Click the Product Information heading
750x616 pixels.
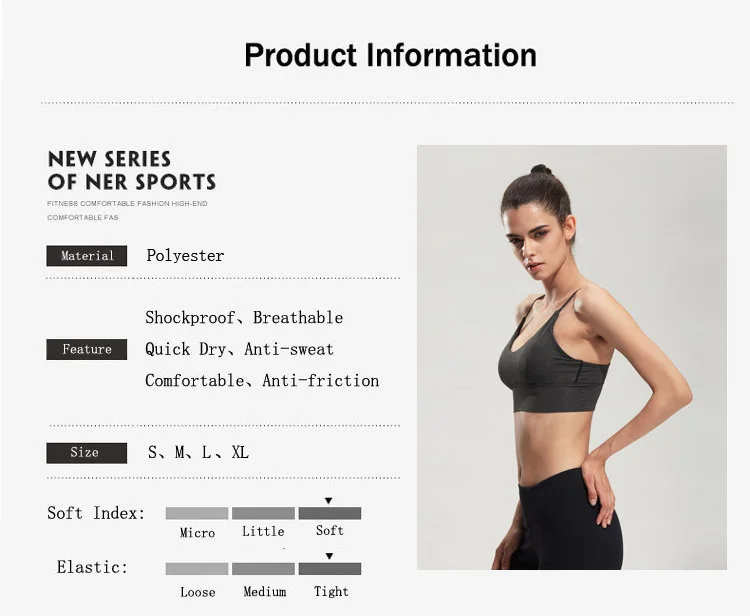coord(390,55)
